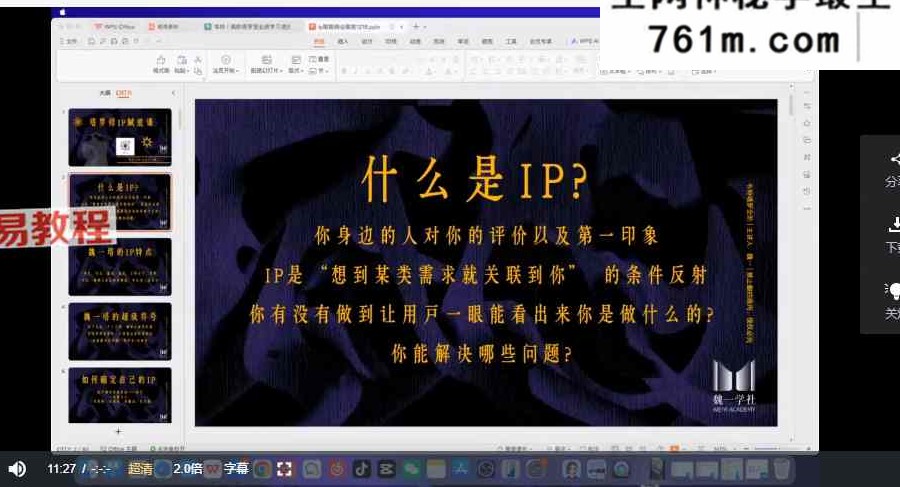Click the line 你能解决哪些问题?

click(x=482, y=354)
